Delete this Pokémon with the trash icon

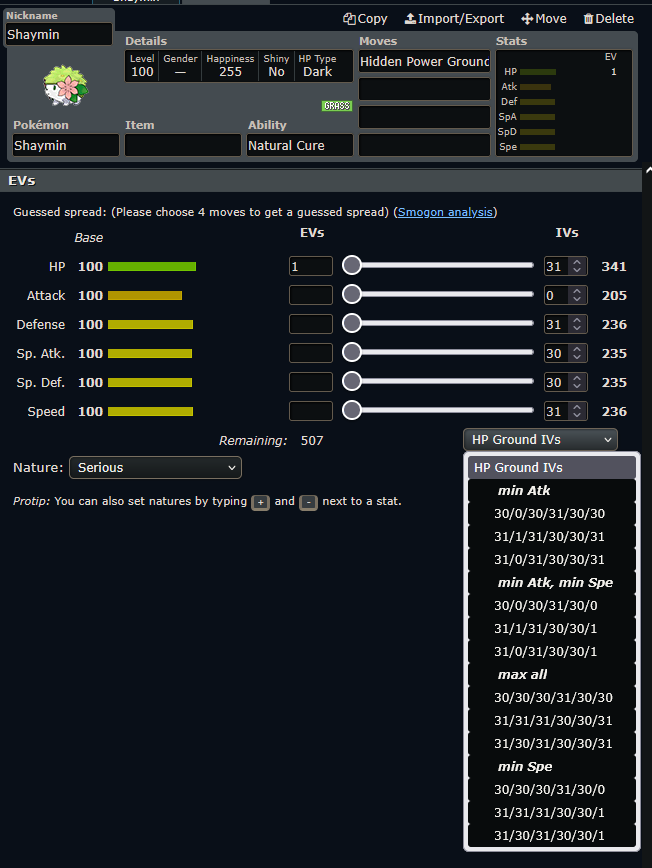608,19
